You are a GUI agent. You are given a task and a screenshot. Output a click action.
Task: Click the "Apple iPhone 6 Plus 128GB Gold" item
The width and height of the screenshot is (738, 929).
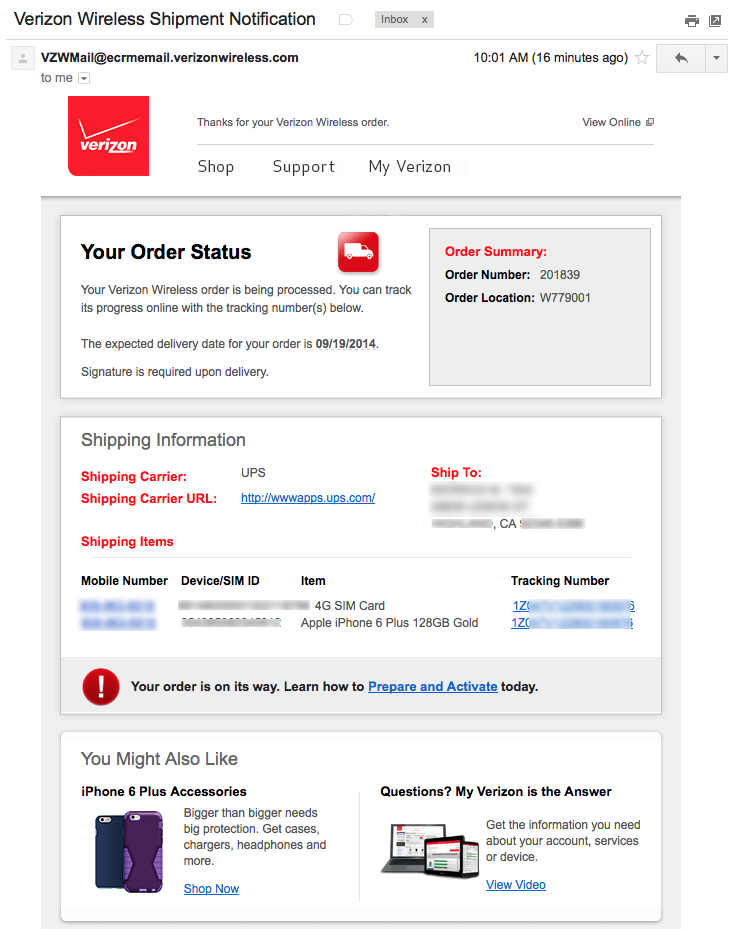tap(389, 623)
